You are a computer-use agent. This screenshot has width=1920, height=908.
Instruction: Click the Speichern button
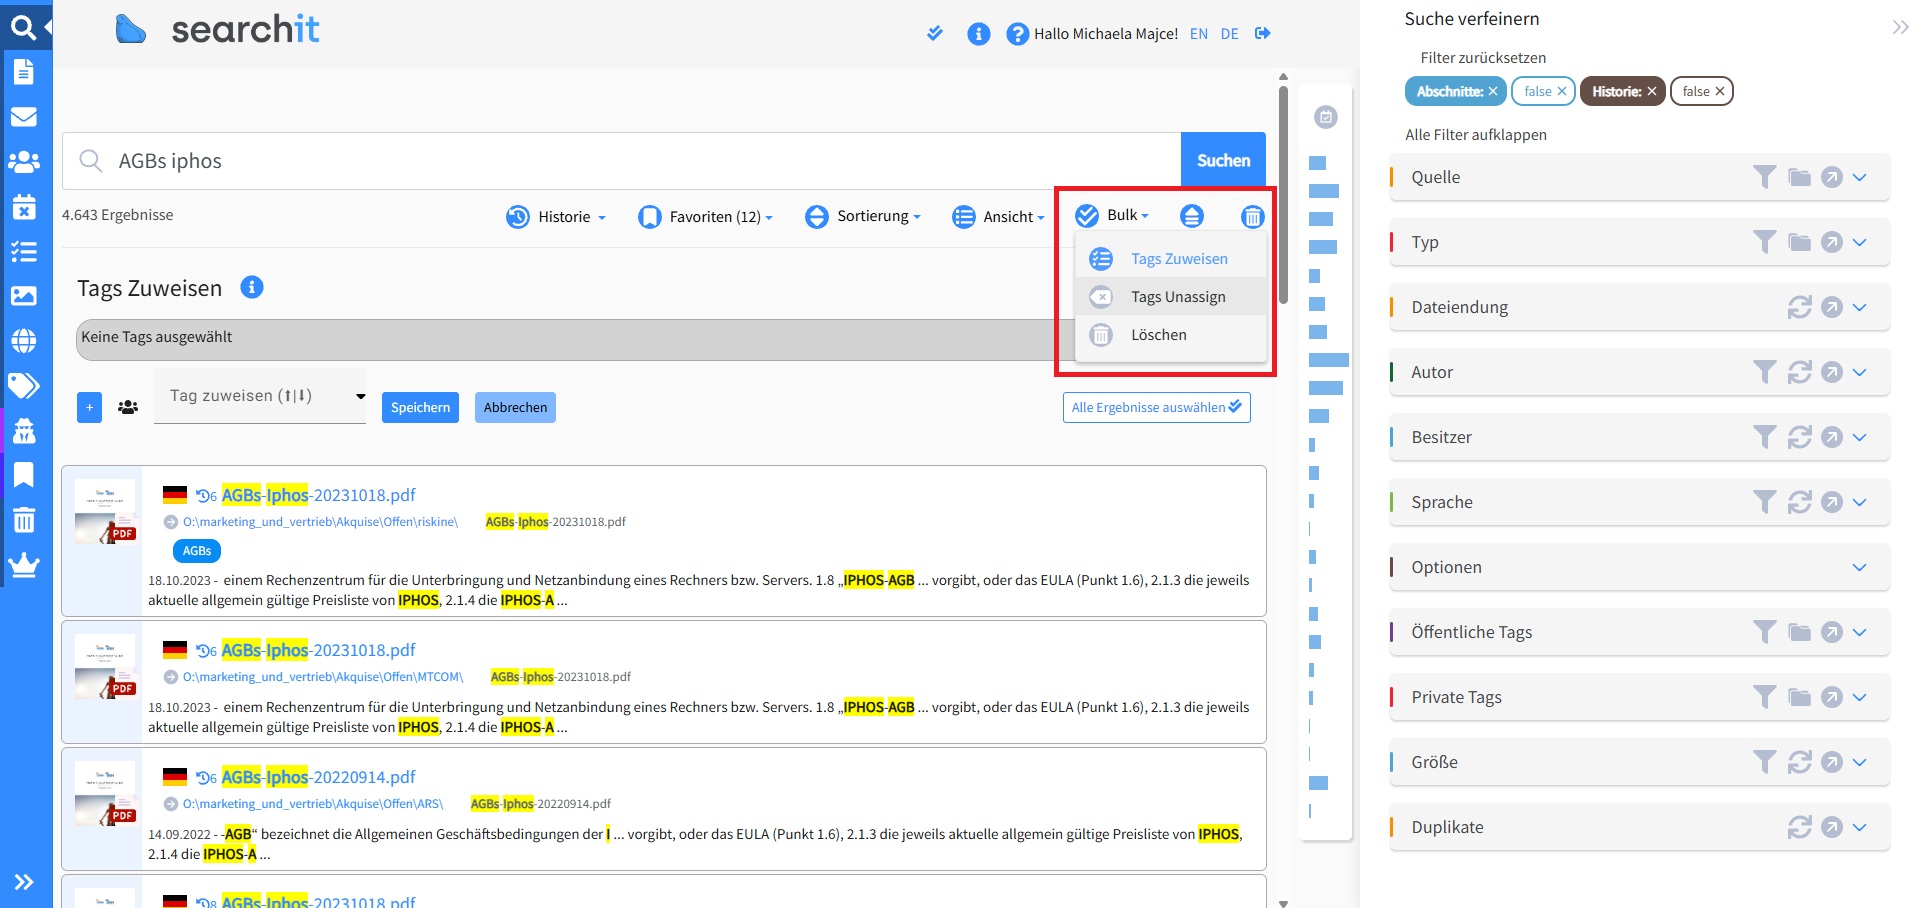pyautogui.click(x=420, y=407)
